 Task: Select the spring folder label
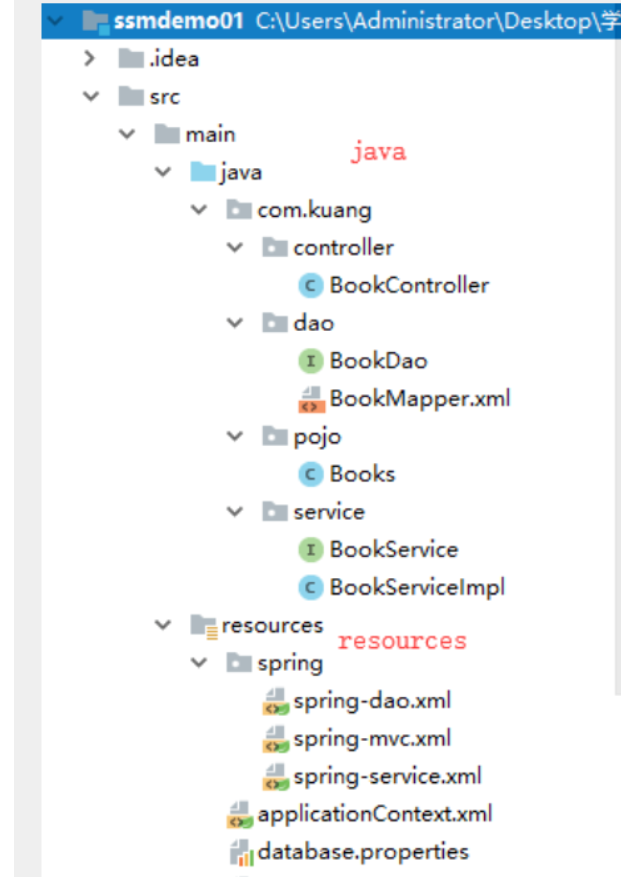(290, 664)
